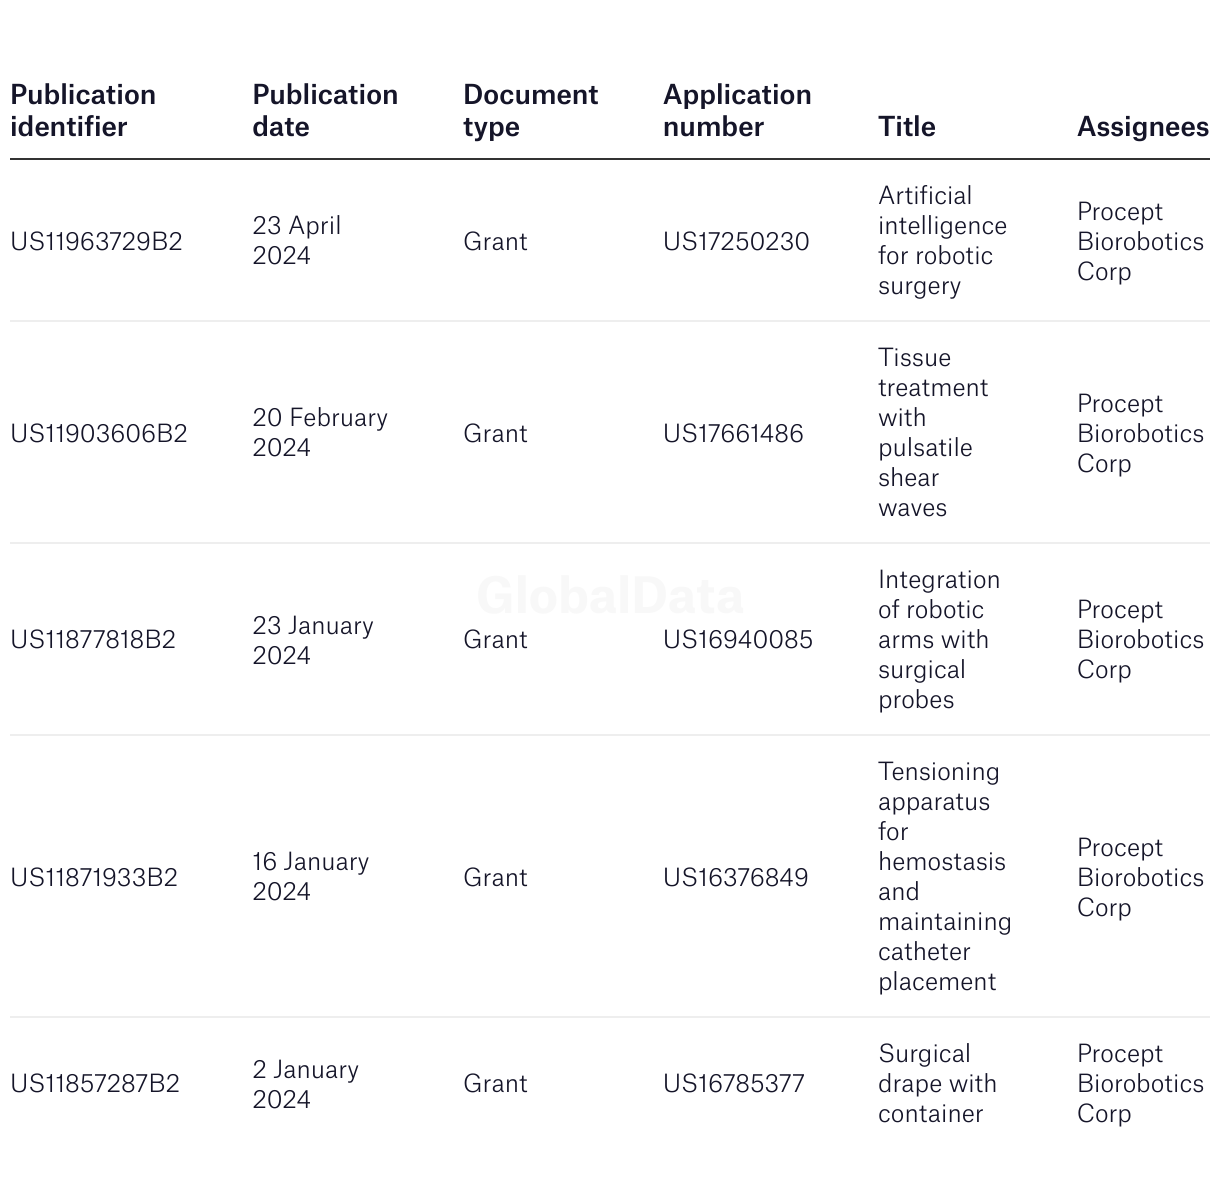This screenshot has height=1190, width=1220.
Task: Click the Application number column header
Action: tap(737, 111)
